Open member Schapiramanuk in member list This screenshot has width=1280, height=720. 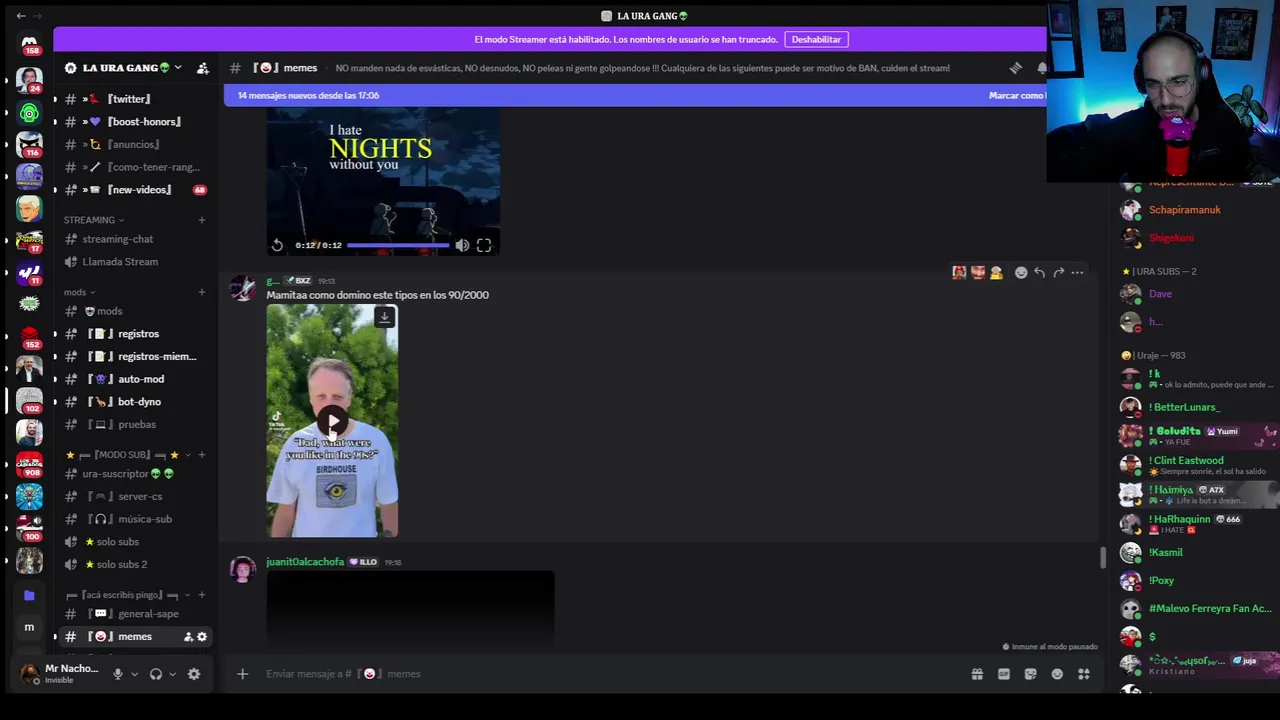(1185, 210)
